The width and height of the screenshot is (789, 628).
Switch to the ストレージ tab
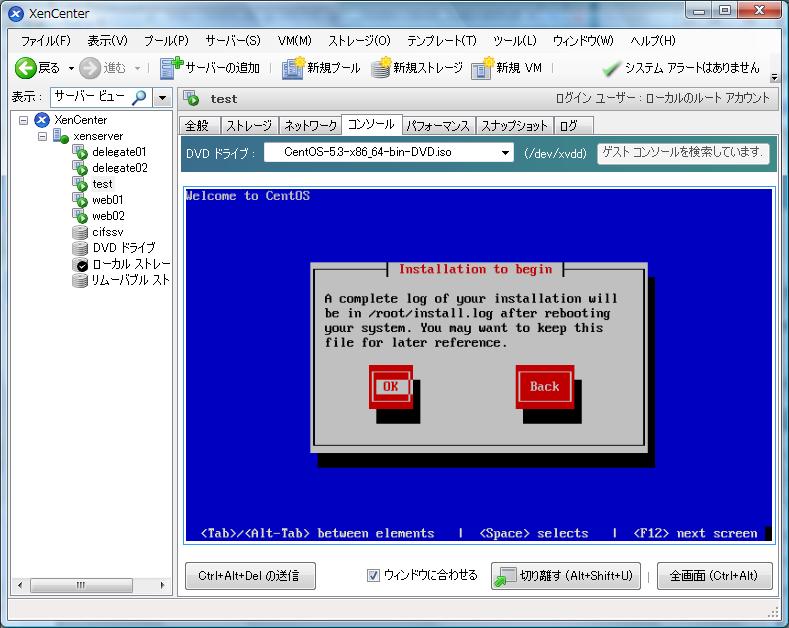[249, 126]
